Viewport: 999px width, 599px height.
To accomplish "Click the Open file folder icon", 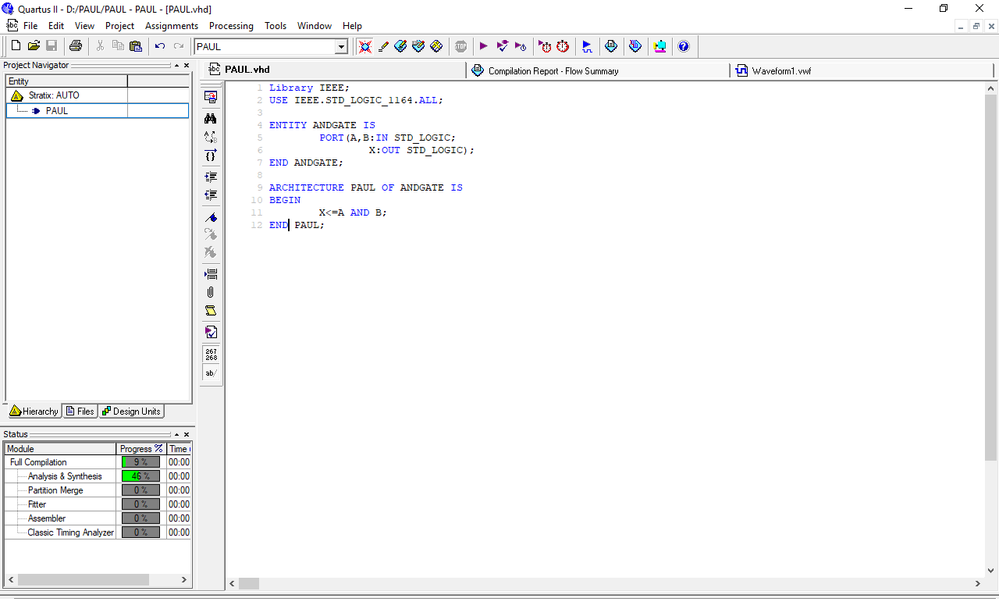I will (33, 46).
